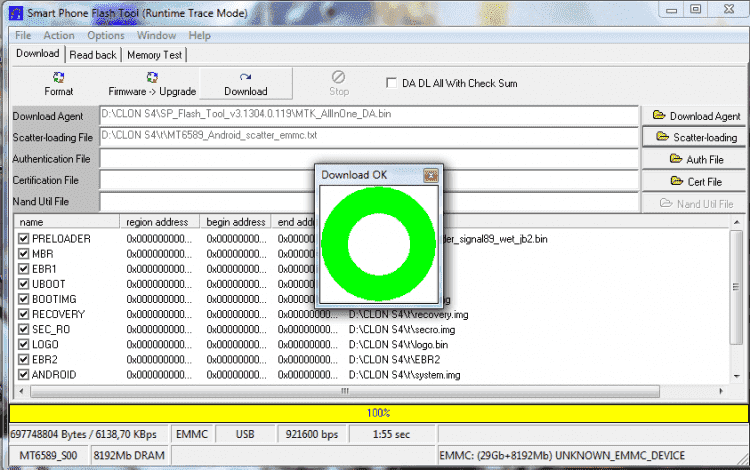Uncheck the LOGO partition
Screen dimensions: 750x470
[23, 344]
